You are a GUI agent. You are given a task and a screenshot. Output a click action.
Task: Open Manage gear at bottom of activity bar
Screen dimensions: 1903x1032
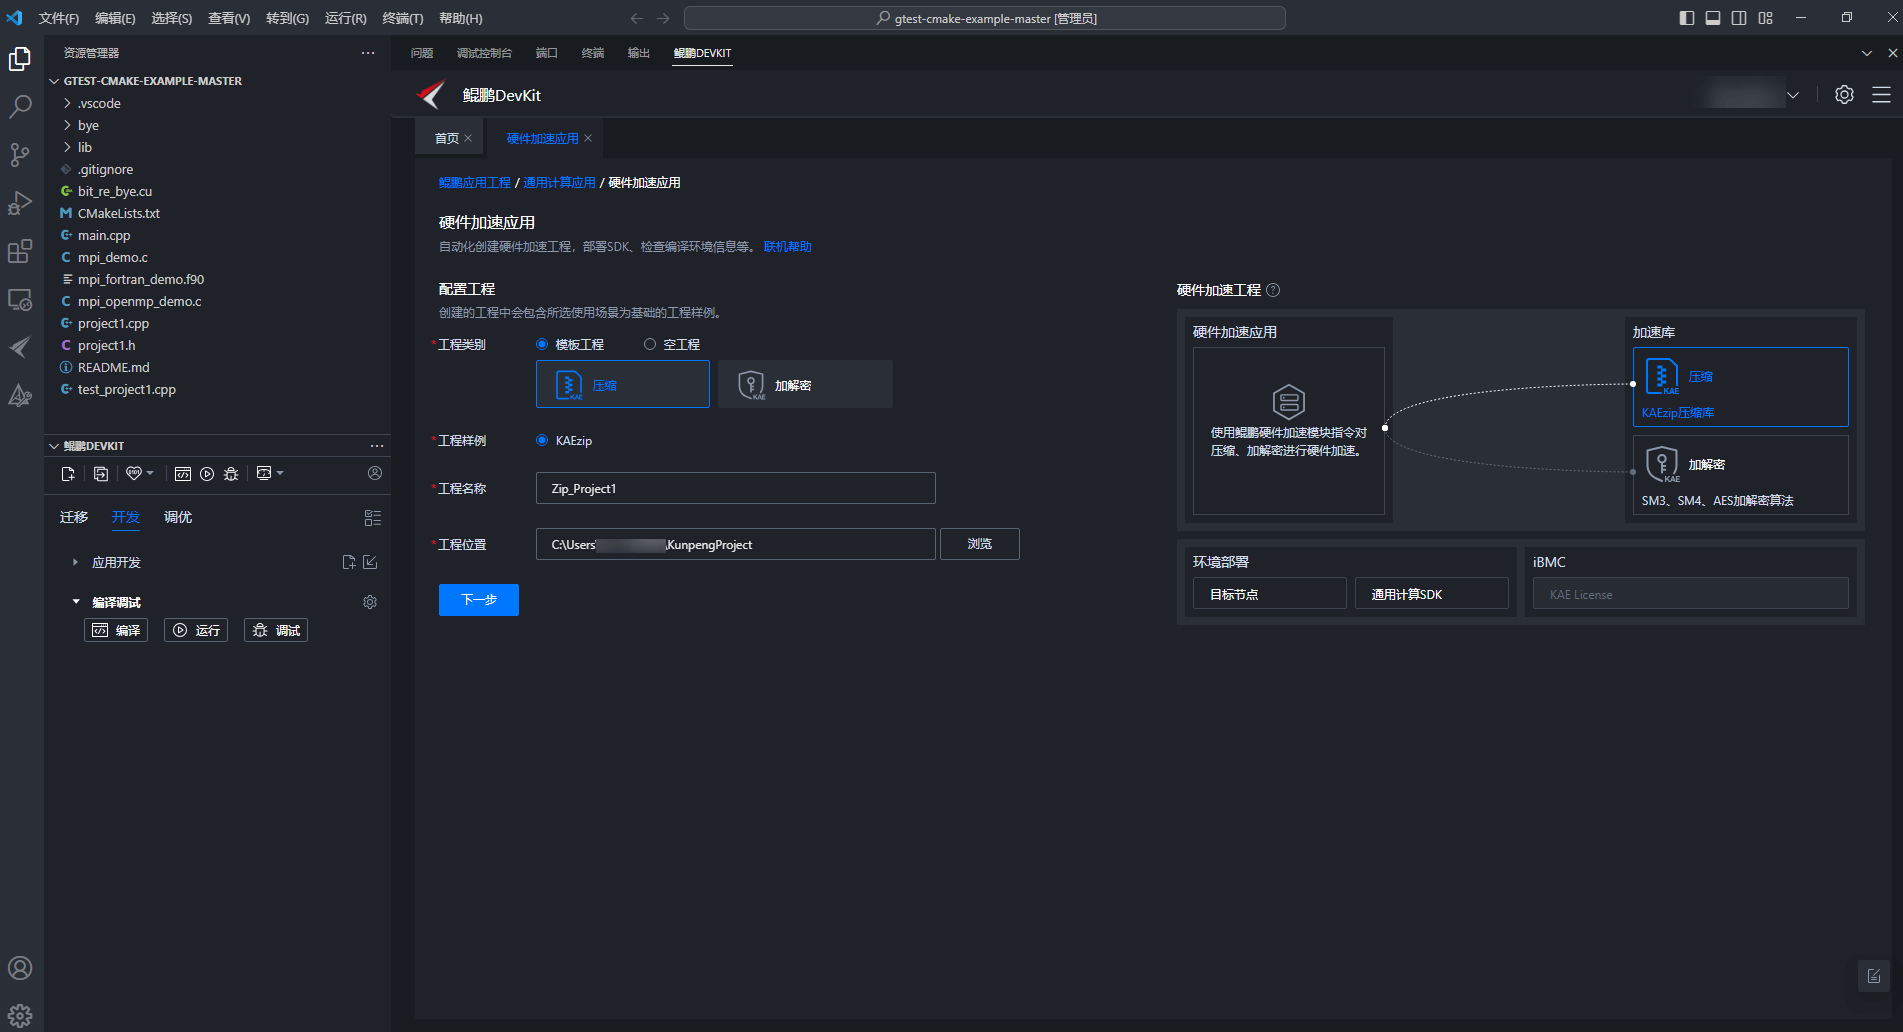20,1016
